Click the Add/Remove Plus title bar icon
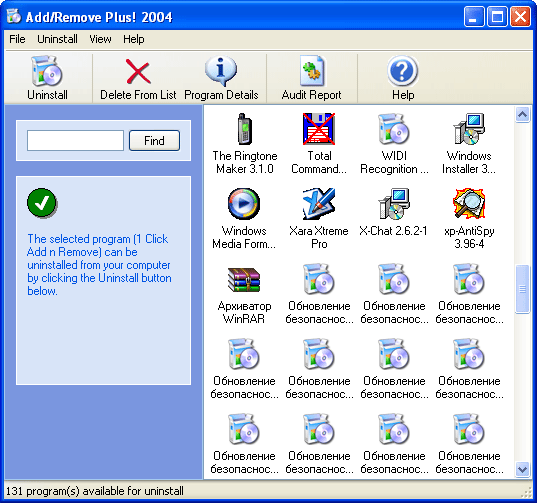537x503 pixels. (14, 16)
